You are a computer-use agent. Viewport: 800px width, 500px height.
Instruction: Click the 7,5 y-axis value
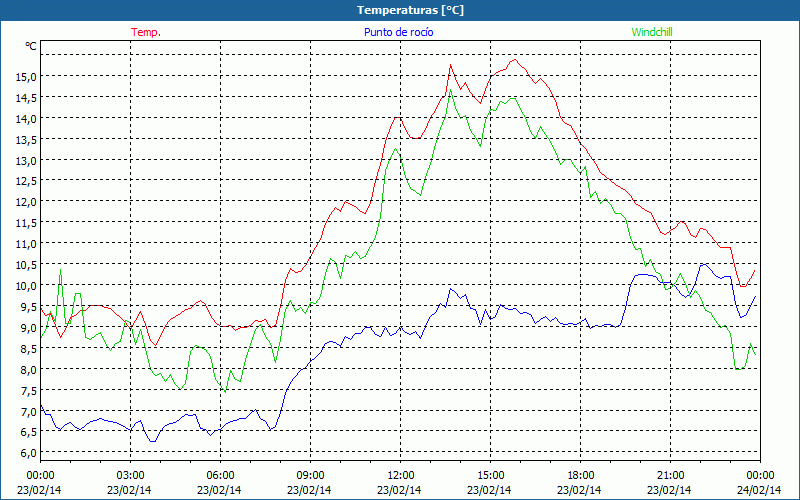[x=28, y=390]
